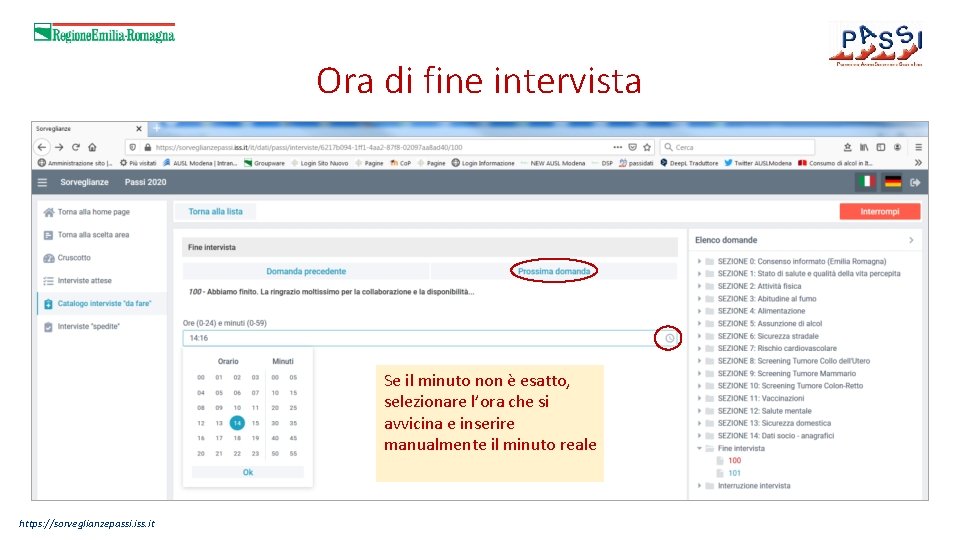The height and width of the screenshot is (540, 960).
Task: Open Interviste "spedite" in sidebar
Action: tap(89, 326)
